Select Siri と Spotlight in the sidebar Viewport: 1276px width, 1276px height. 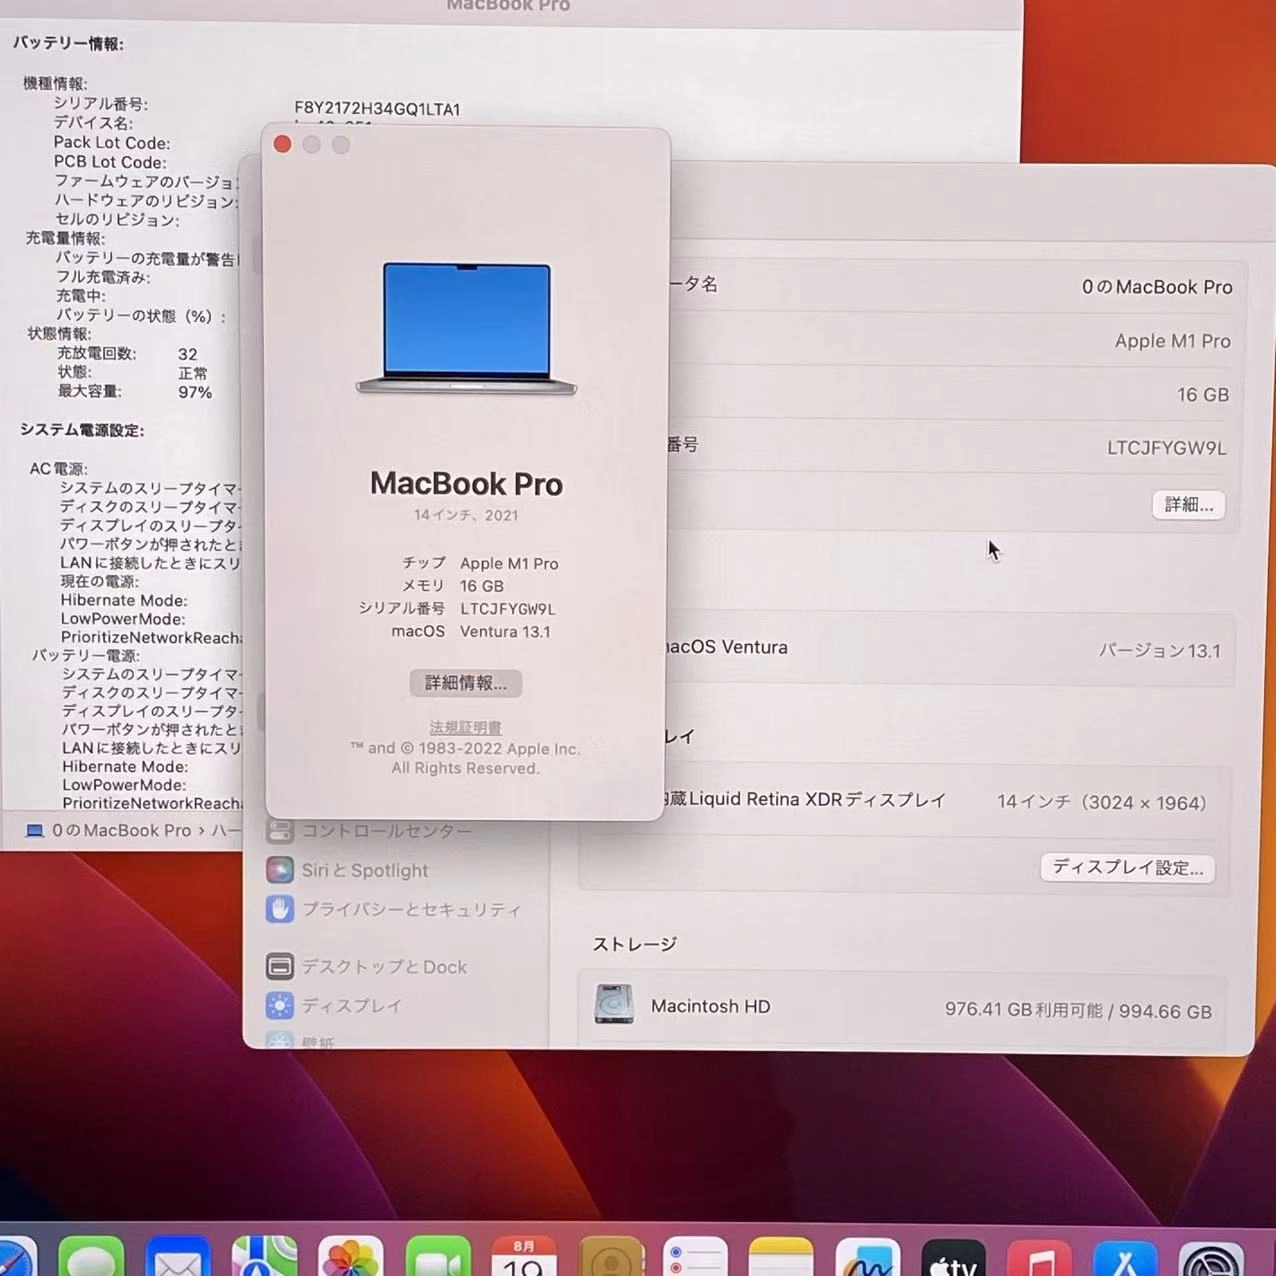click(x=365, y=870)
